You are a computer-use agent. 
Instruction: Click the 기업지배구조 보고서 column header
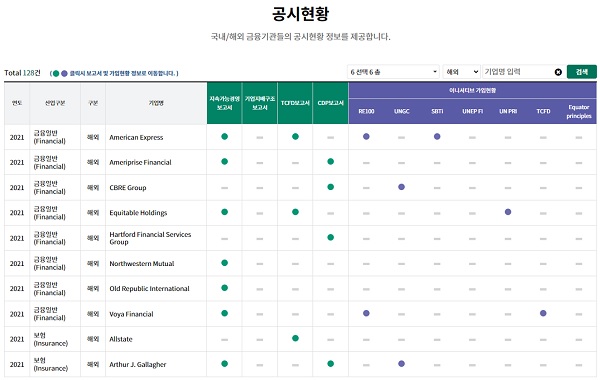(260, 103)
